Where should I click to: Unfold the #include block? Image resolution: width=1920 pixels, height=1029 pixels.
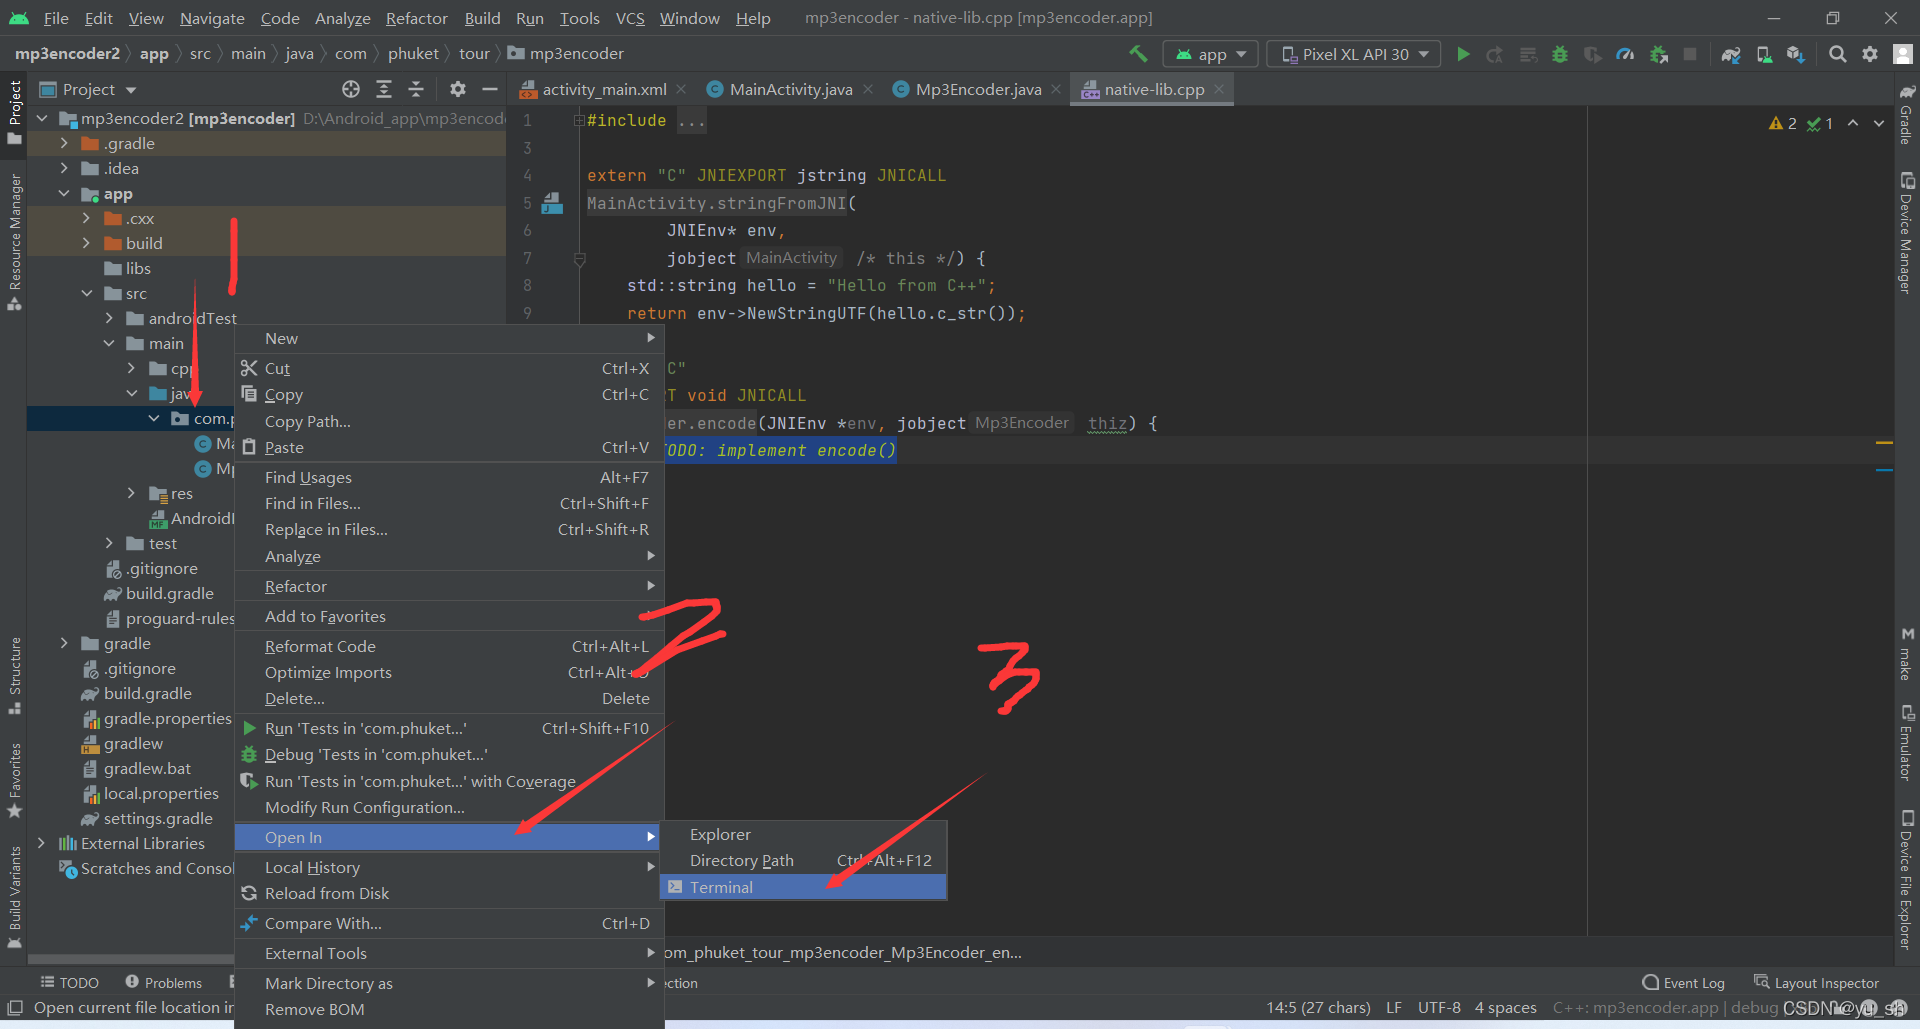(x=578, y=120)
